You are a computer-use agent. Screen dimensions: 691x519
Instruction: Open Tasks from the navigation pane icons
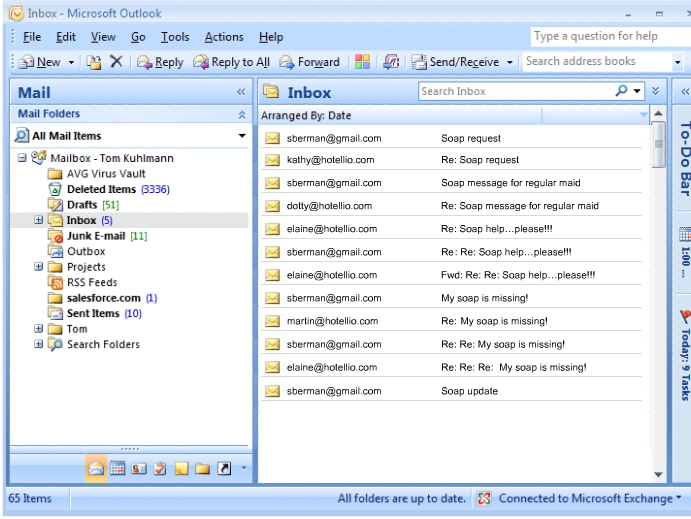[x=160, y=468]
